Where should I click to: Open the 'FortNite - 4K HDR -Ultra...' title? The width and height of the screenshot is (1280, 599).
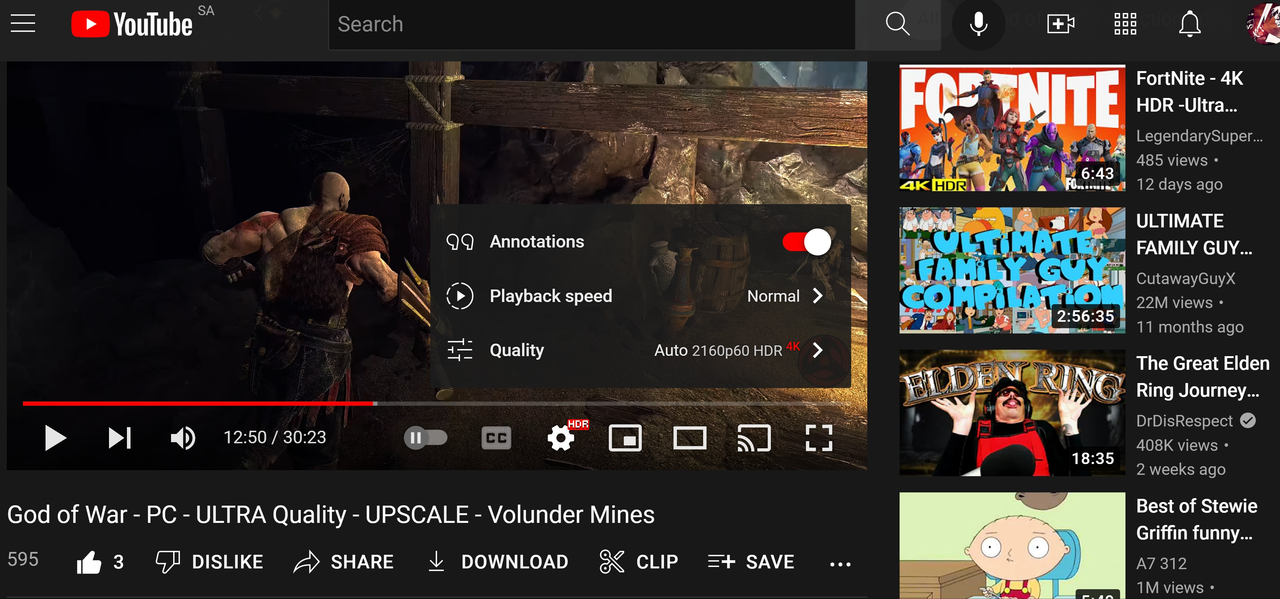[x=1189, y=91]
